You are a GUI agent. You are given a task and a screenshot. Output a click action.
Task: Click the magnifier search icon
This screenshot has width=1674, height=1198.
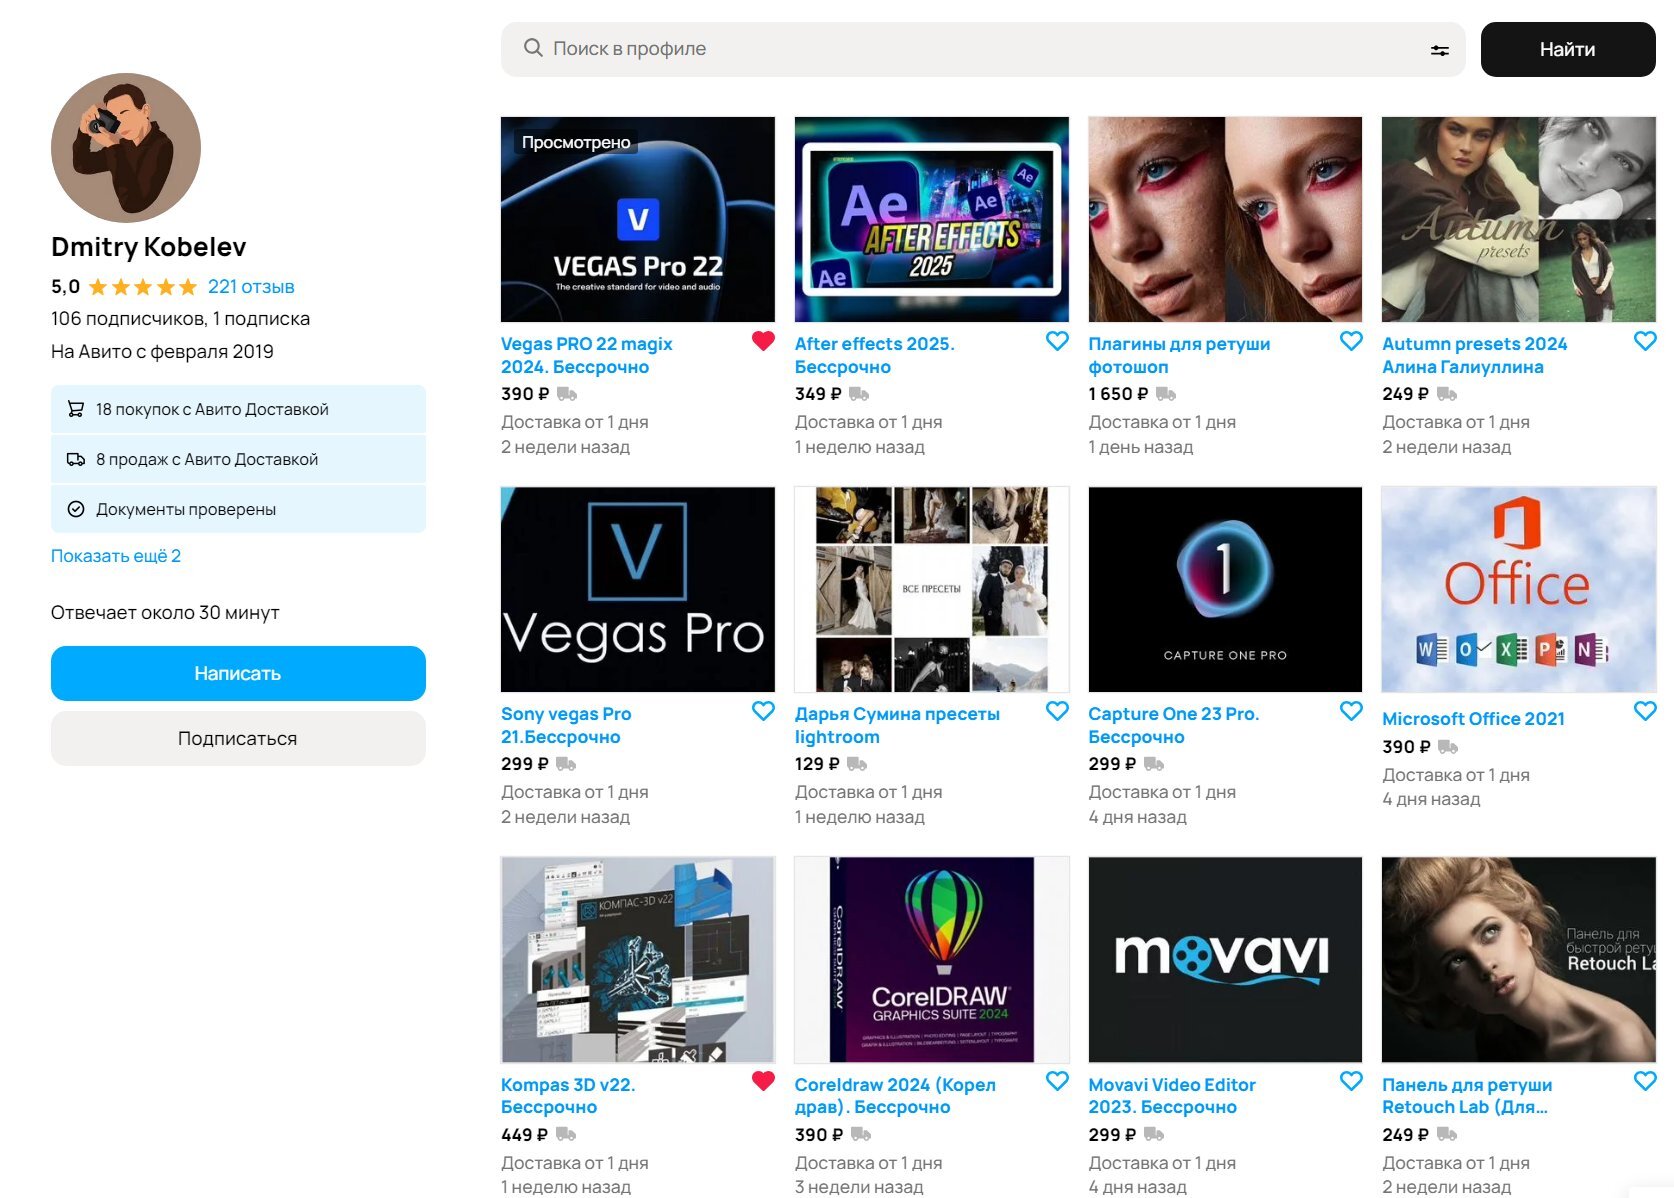(533, 48)
